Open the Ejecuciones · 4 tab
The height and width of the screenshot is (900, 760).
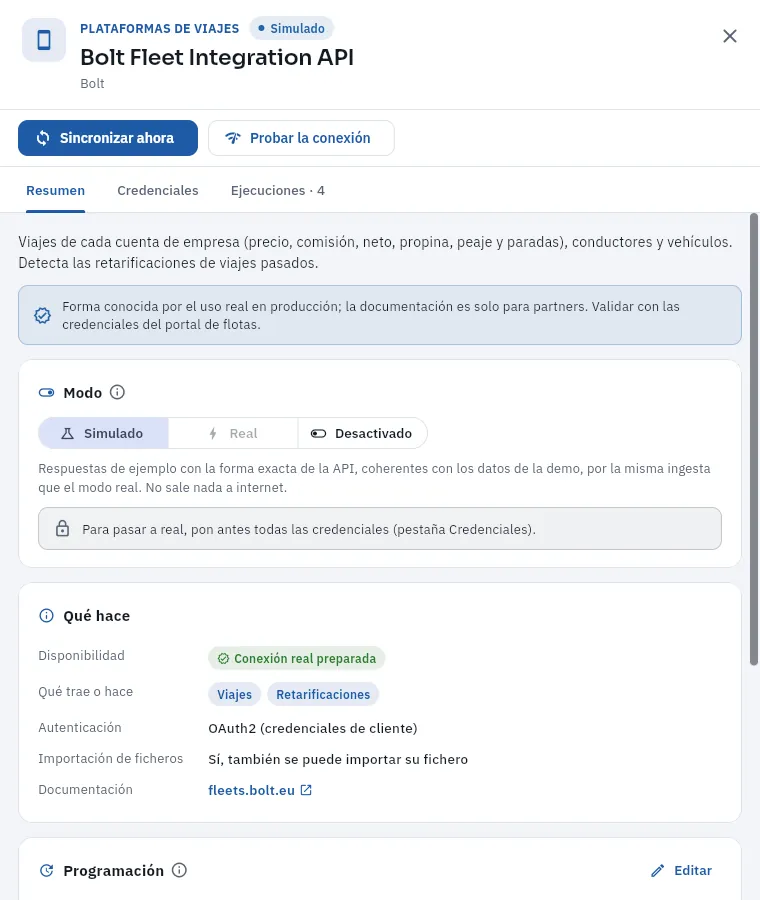(x=278, y=191)
